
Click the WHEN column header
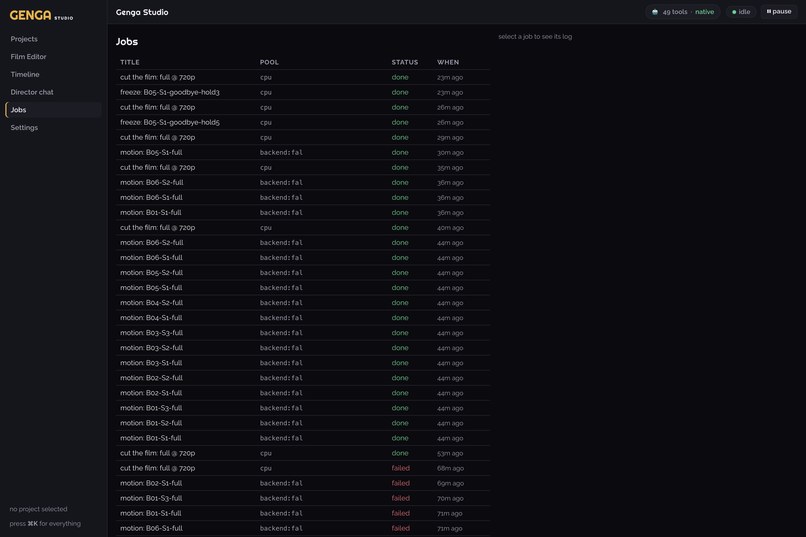tap(448, 62)
